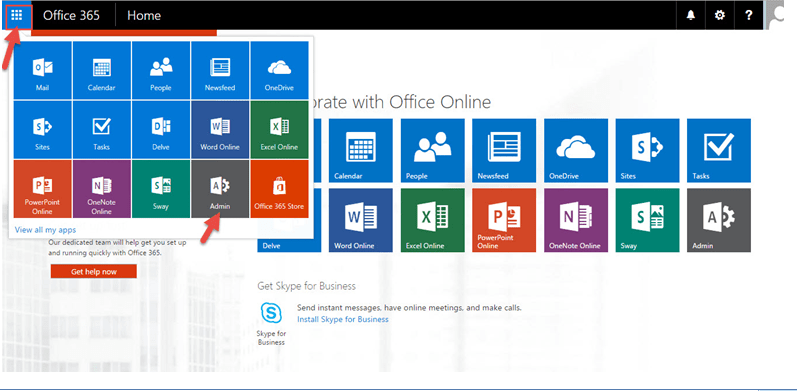Open Sites tile on home page
The width and height of the screenshot is (797, 391).
point(647,151)
